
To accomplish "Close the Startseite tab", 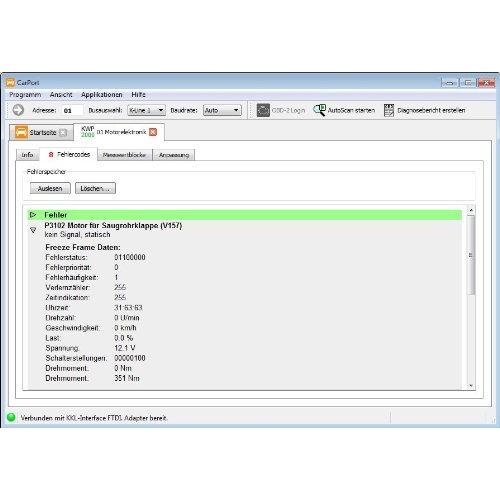I will (63, 133).
